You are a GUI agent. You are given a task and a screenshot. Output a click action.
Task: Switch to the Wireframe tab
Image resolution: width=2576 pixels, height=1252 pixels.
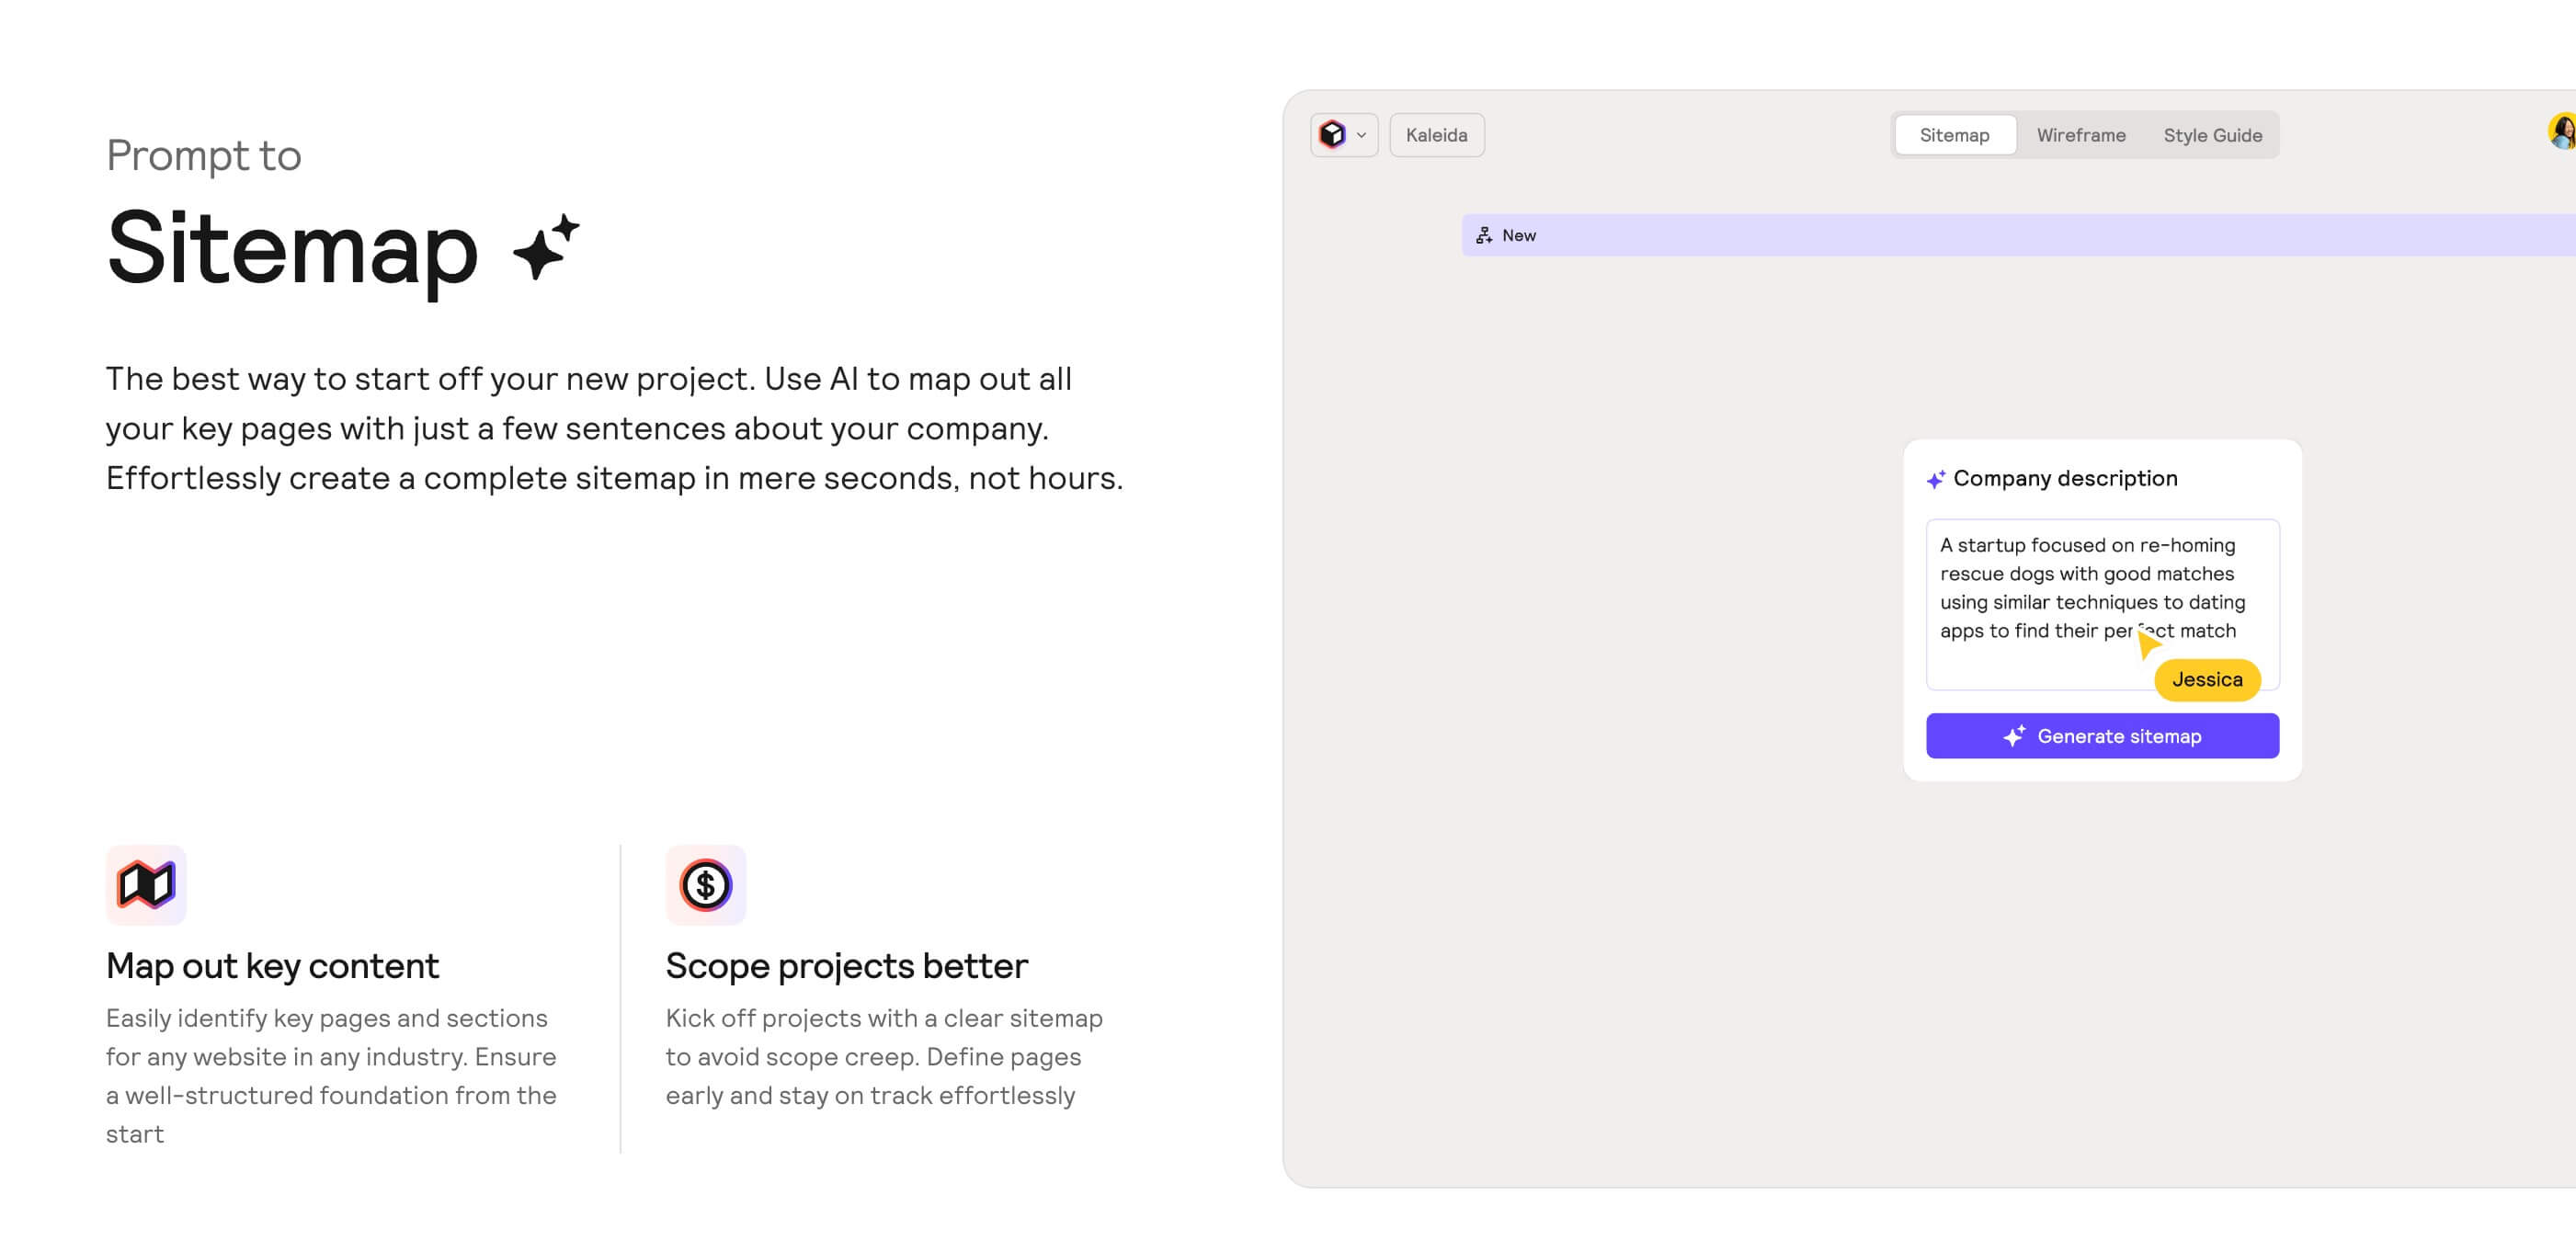[2081, 135]
